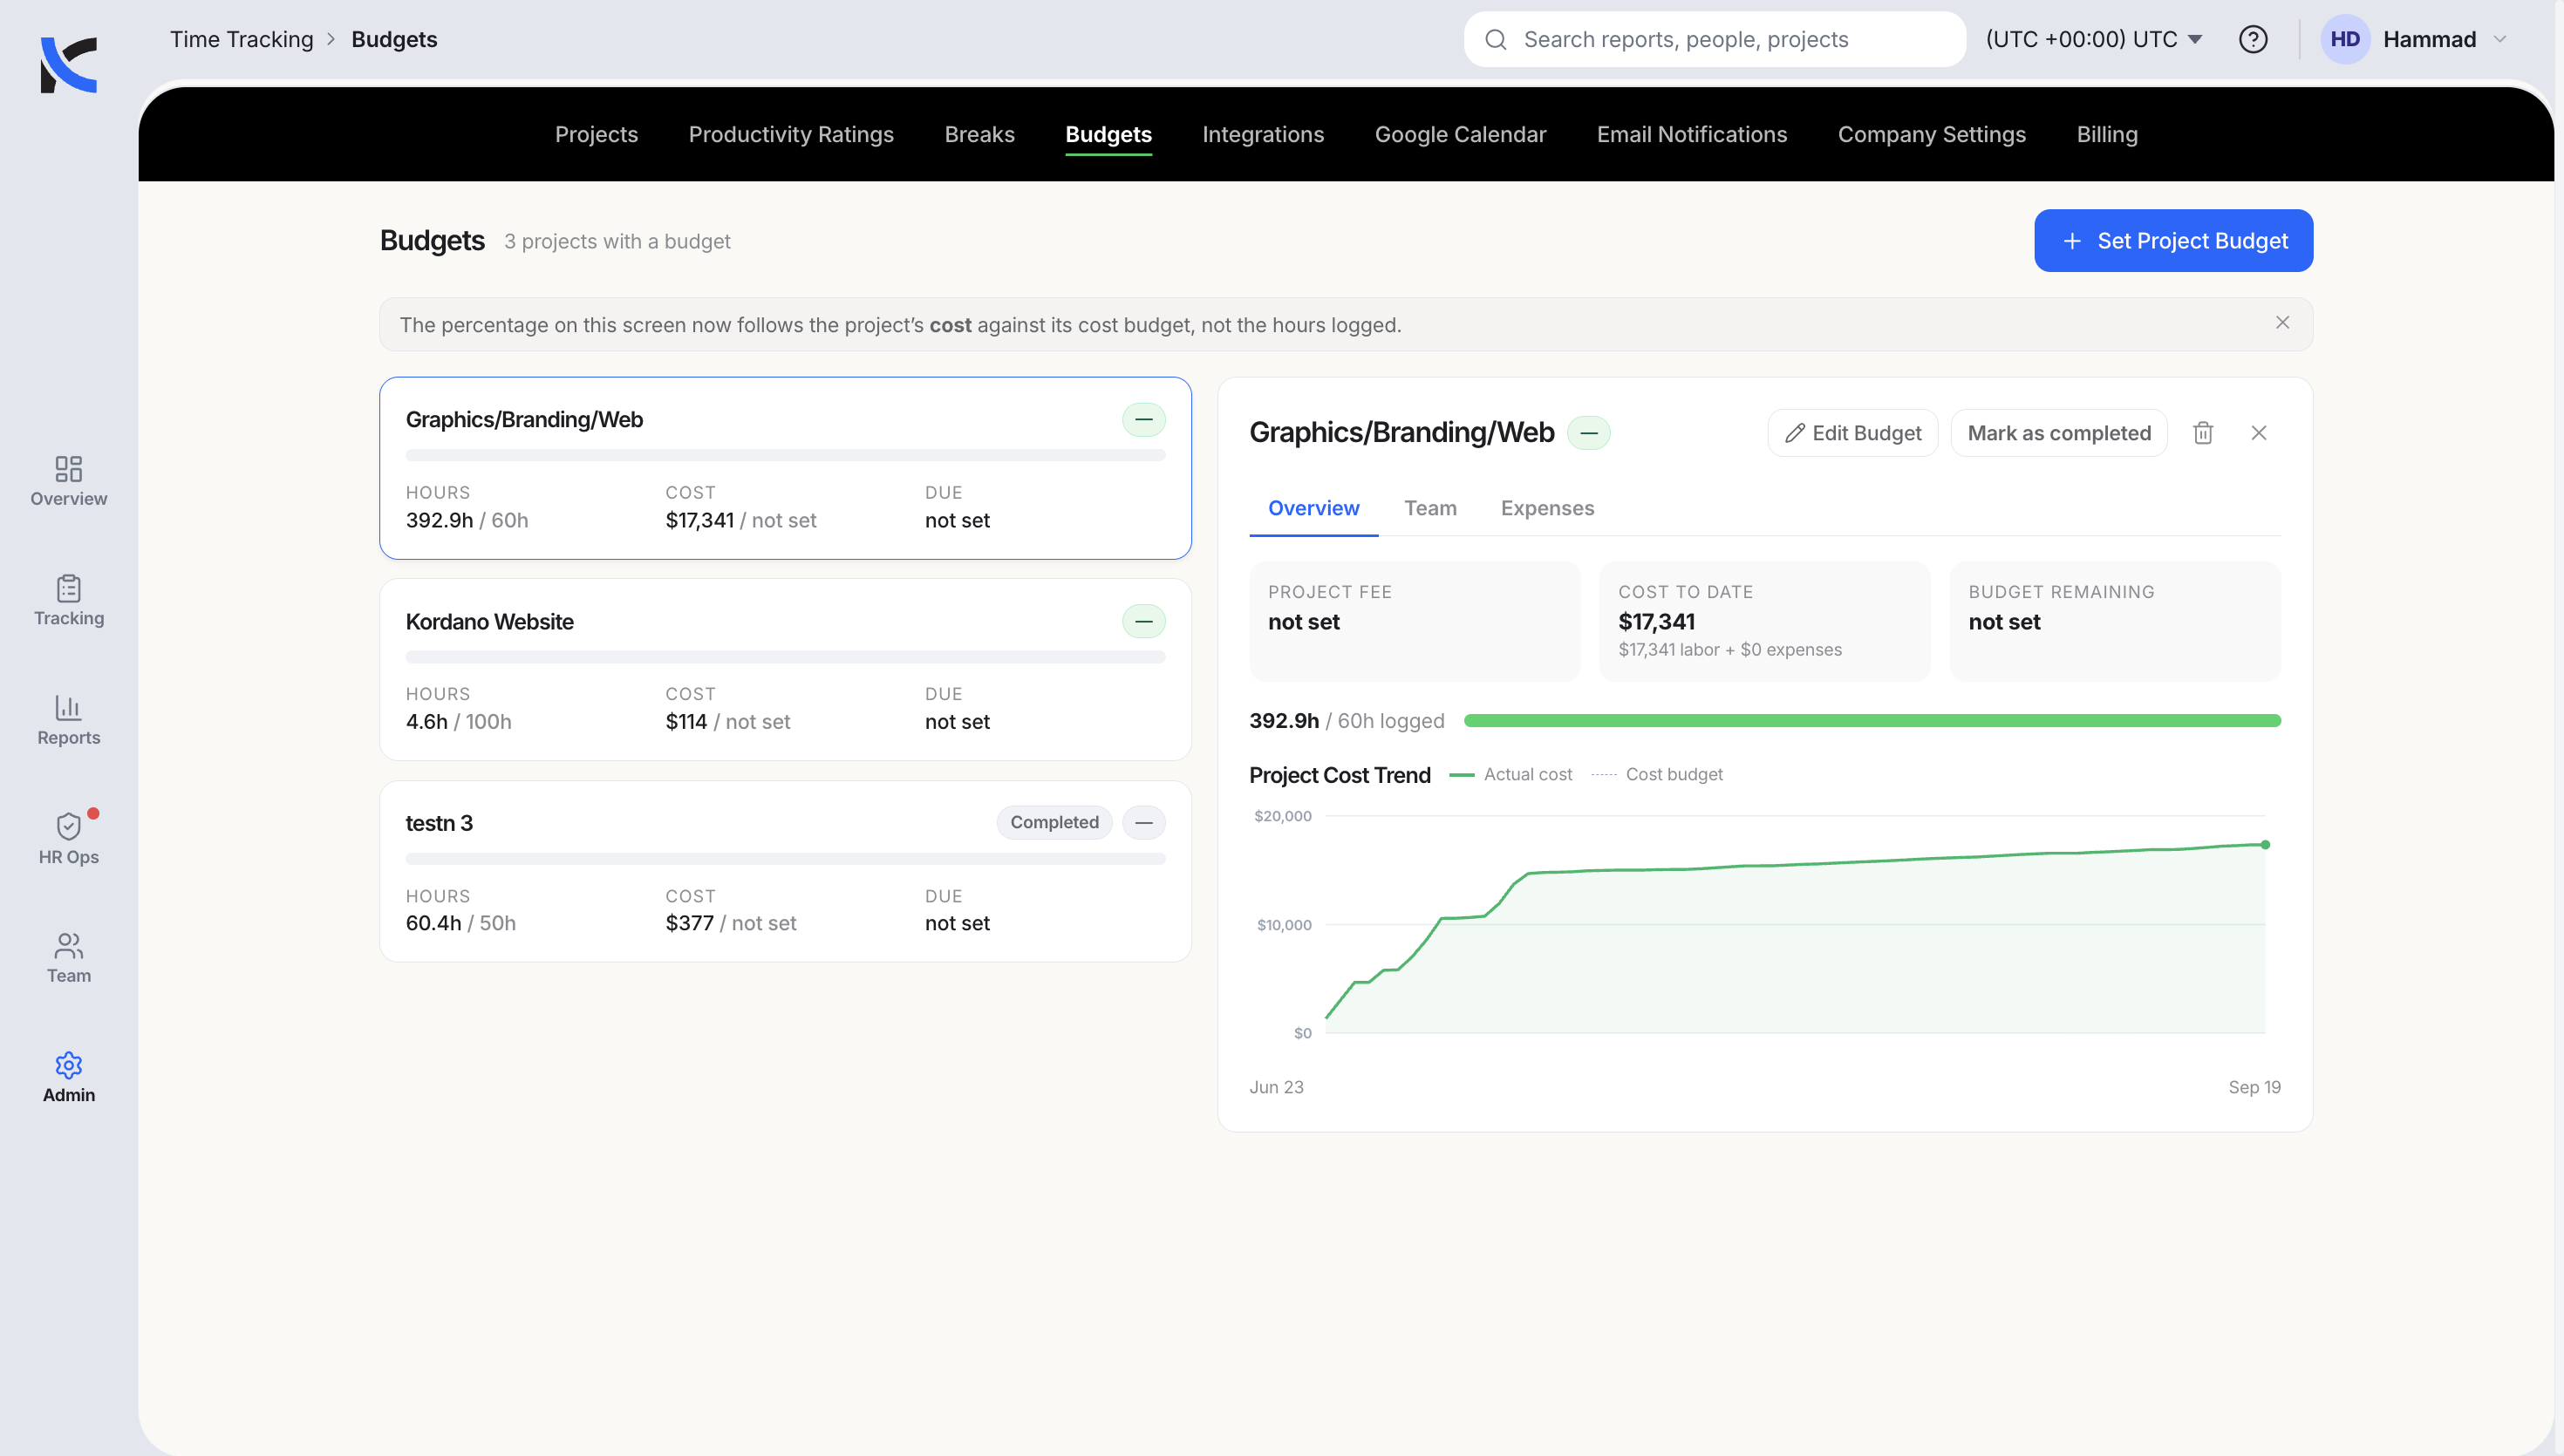Screen dimensions: 2564x1456
Task: Switch to the Team tab in detail panel
Action: coord(1430,508)
